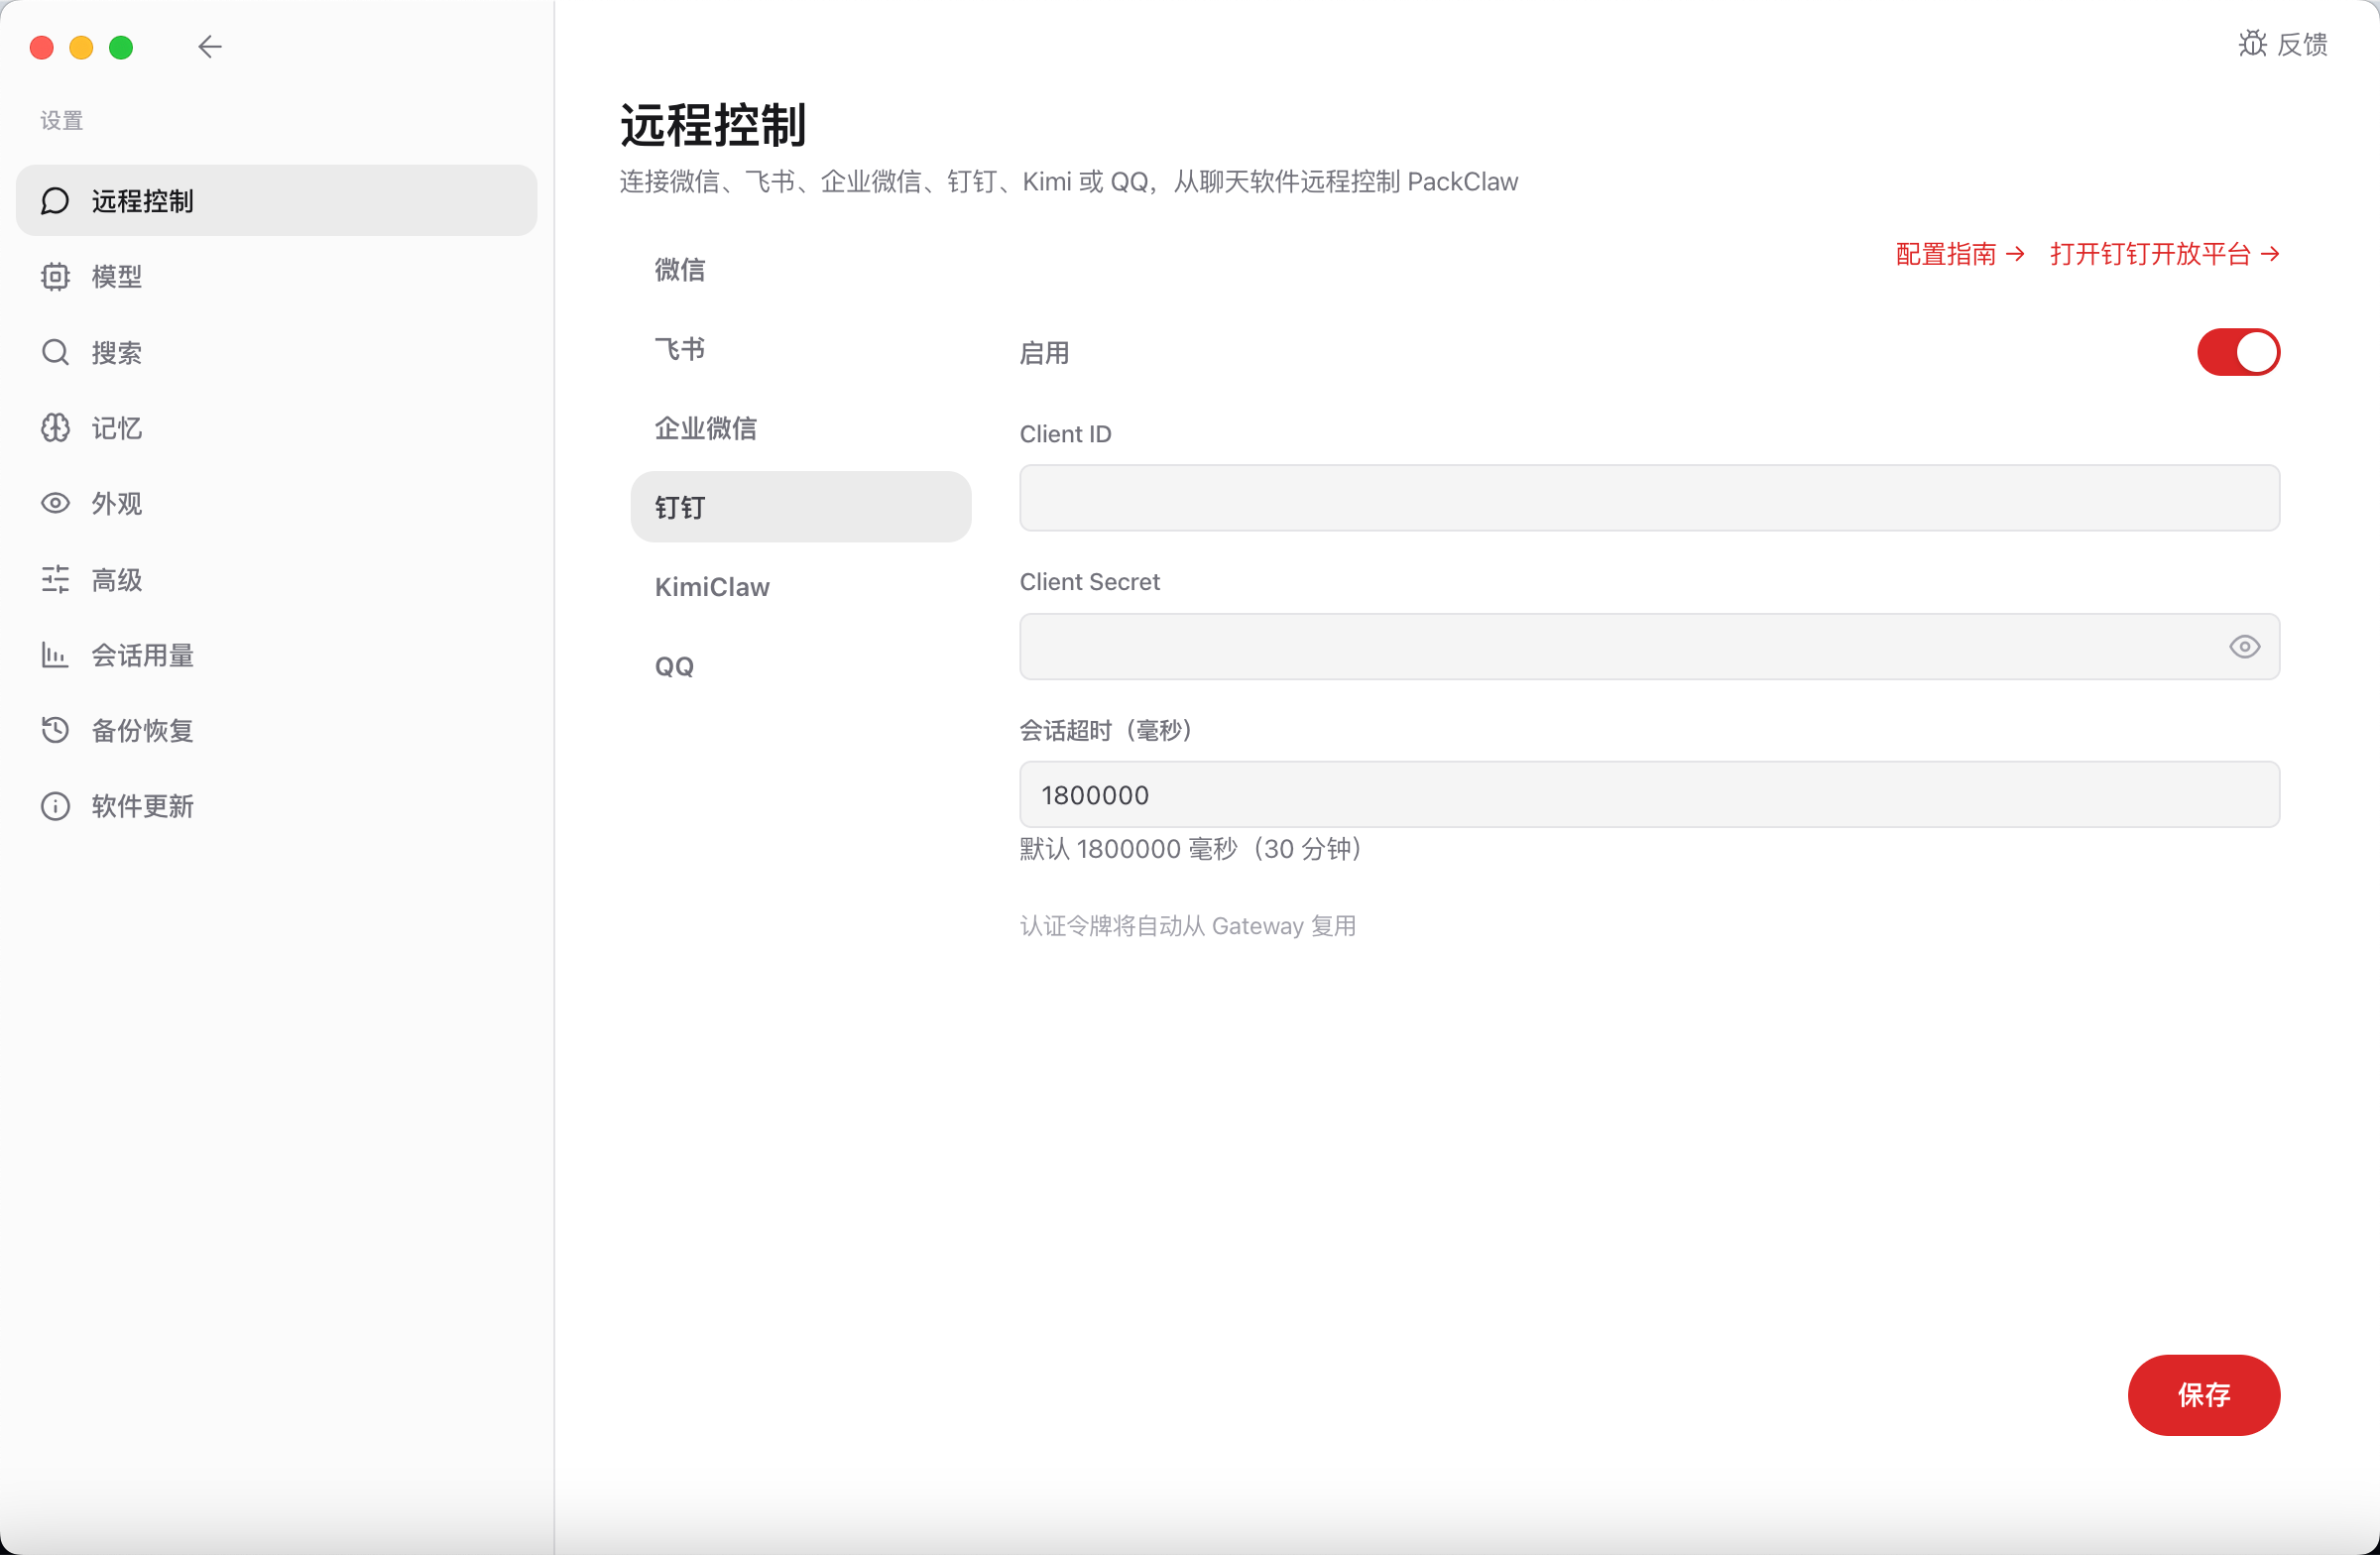Click the info icon beside 软件更新
2380x1555 pixels.
pos(55,806)
